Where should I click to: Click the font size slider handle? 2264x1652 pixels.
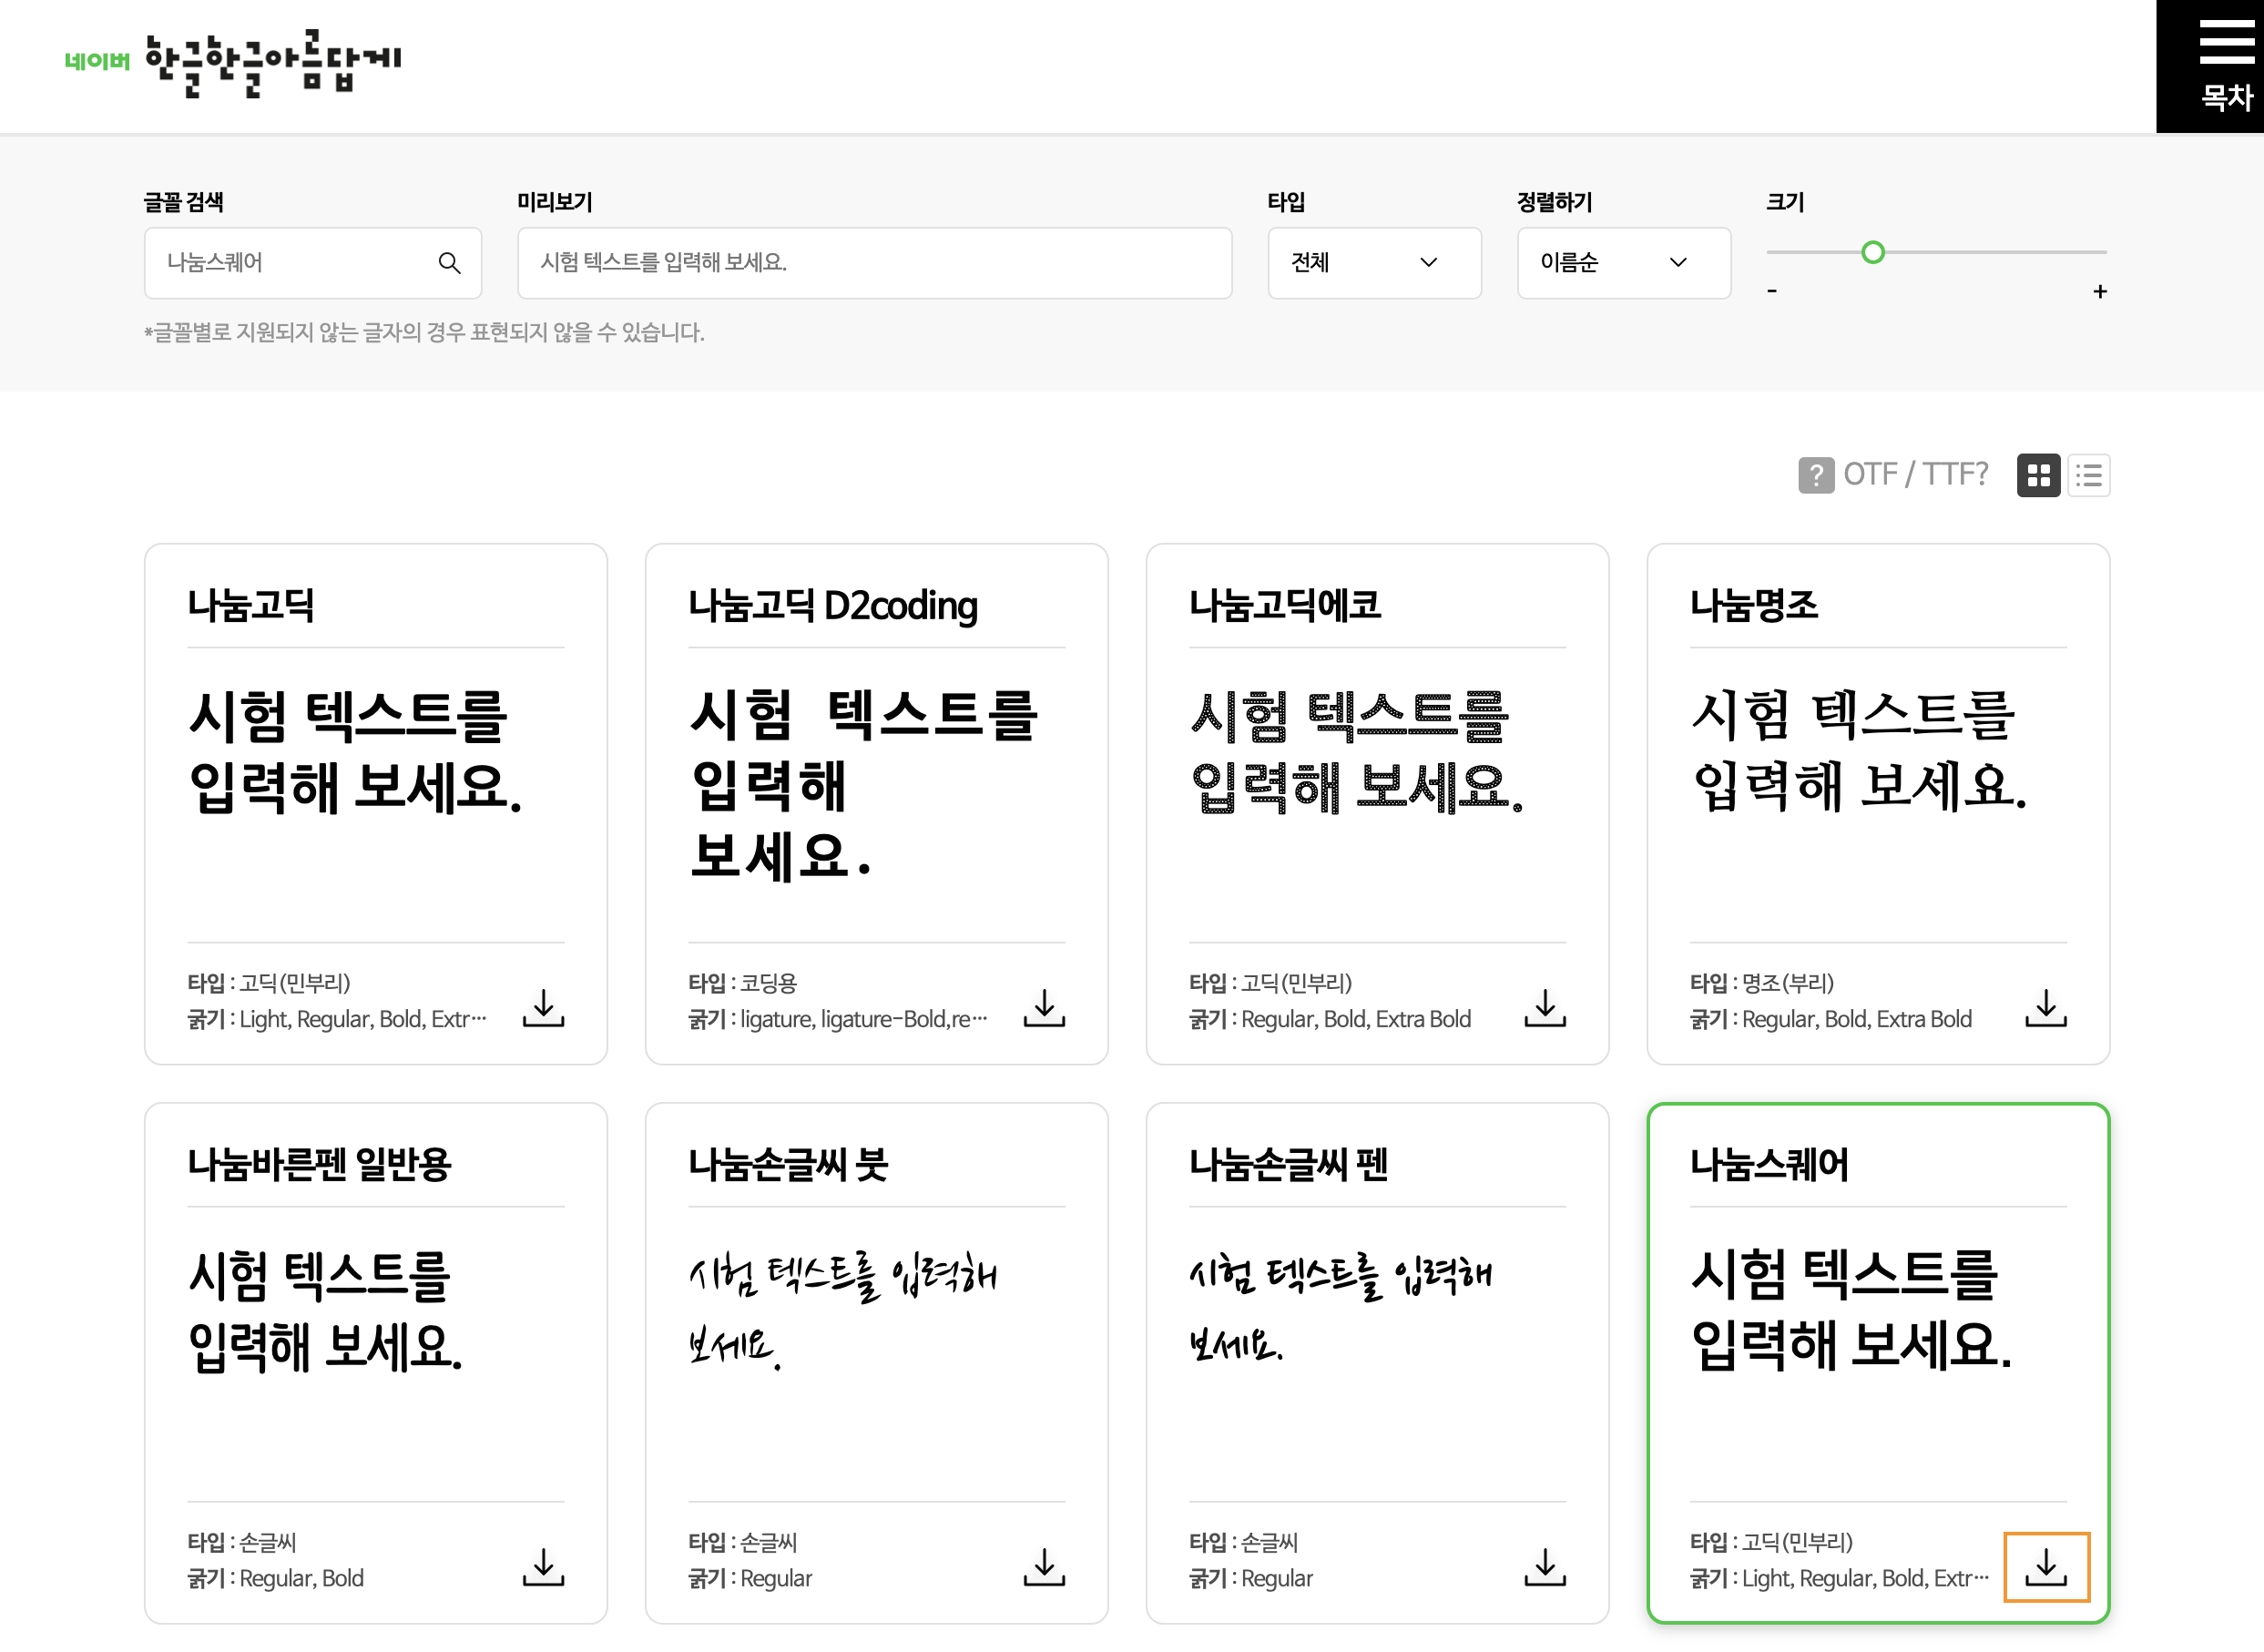pyautogui.click(x=1873, y=253)
